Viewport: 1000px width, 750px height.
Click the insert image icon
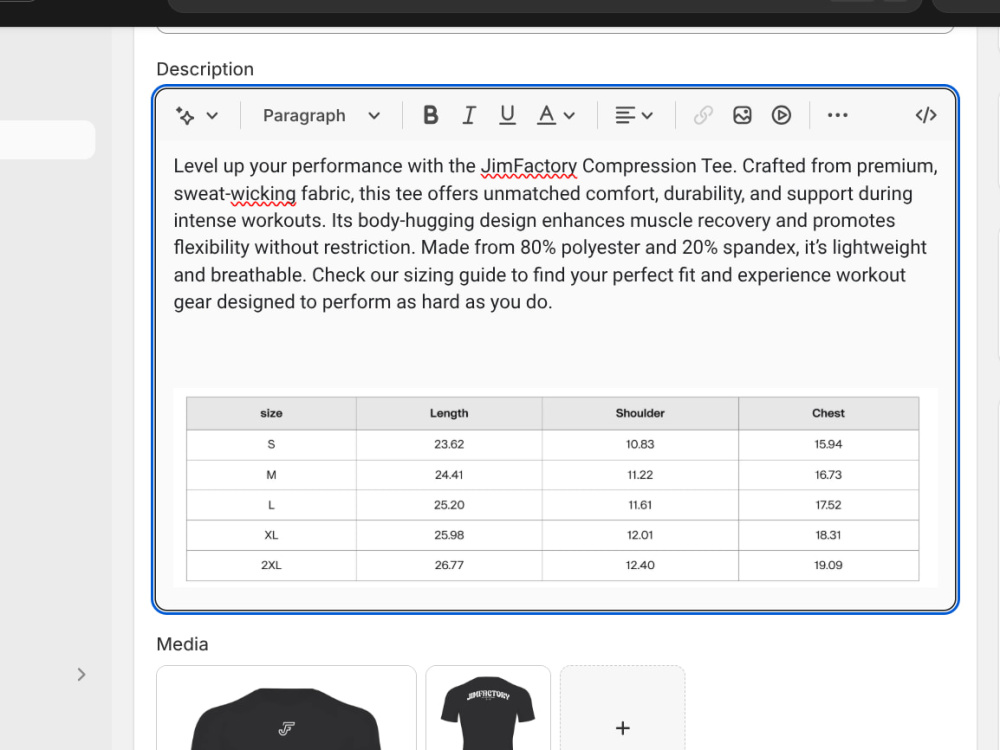(742, 115)
